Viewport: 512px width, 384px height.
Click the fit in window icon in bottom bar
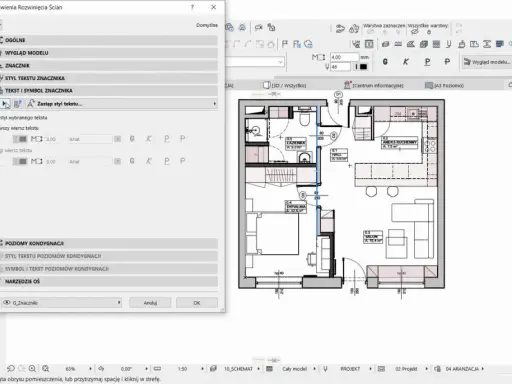pyautogui.click(x=46, y=369)
